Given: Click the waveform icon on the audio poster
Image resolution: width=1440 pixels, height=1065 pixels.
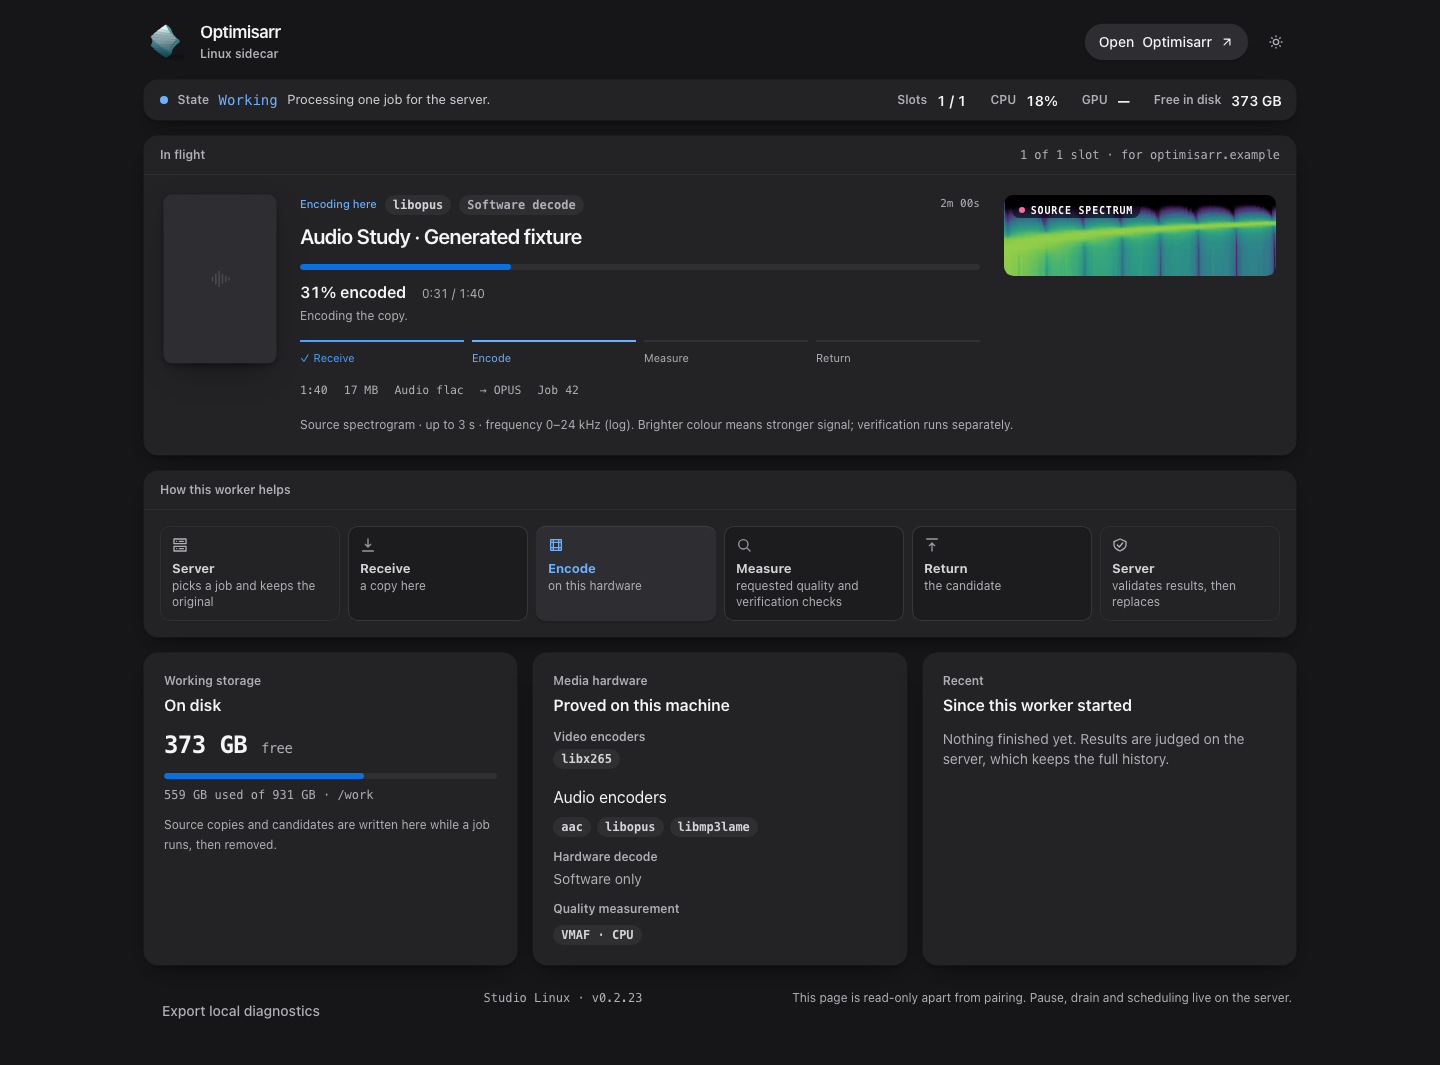Looking at the screenshot, I should (220, 279).
